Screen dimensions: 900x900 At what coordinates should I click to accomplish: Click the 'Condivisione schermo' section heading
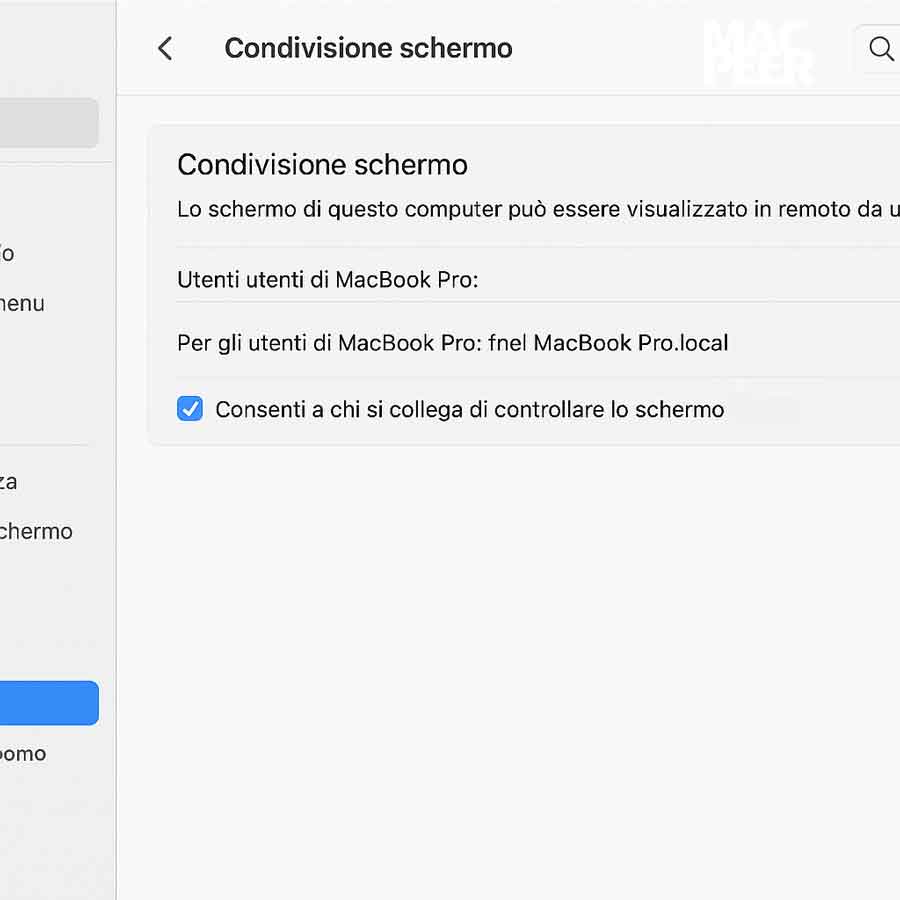(322, 165)
